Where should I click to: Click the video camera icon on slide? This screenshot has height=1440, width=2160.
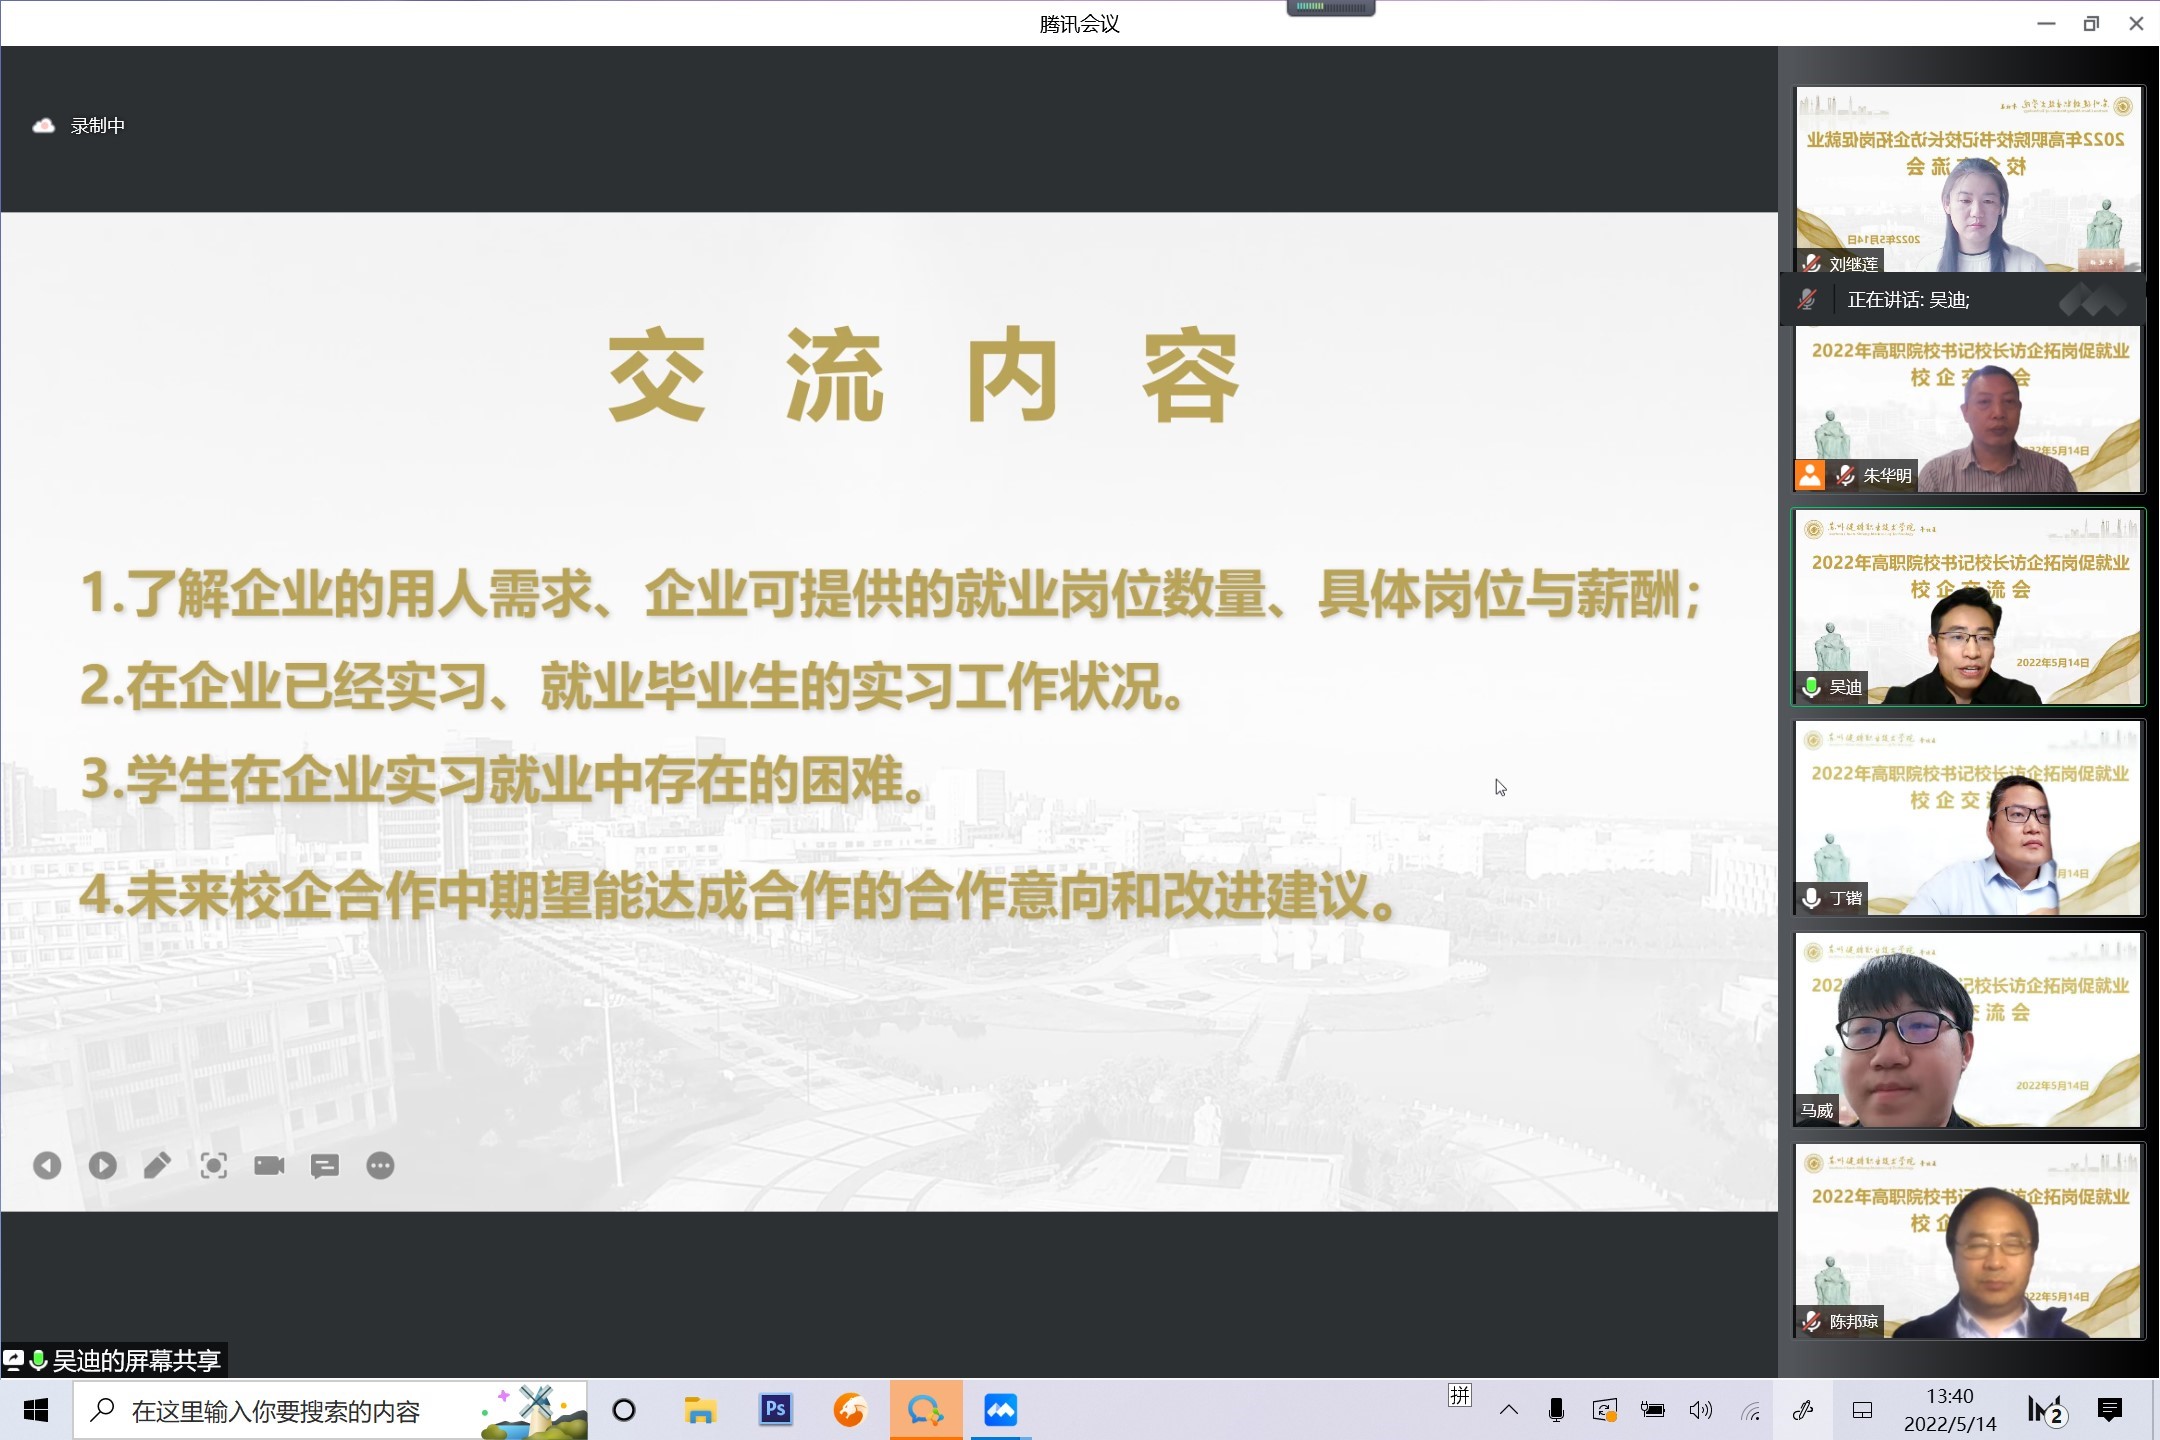[x=269, y=1166]
